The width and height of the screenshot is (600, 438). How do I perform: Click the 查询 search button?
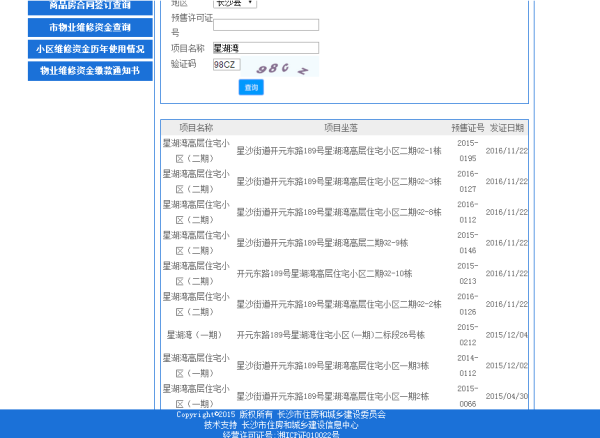[251, 87]
